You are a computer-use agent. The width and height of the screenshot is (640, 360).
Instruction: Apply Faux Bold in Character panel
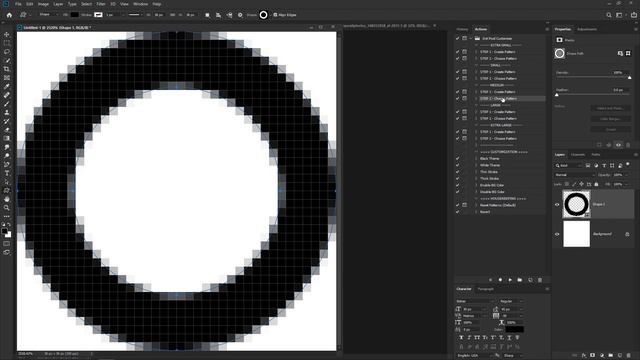click(x=461, y=338)
